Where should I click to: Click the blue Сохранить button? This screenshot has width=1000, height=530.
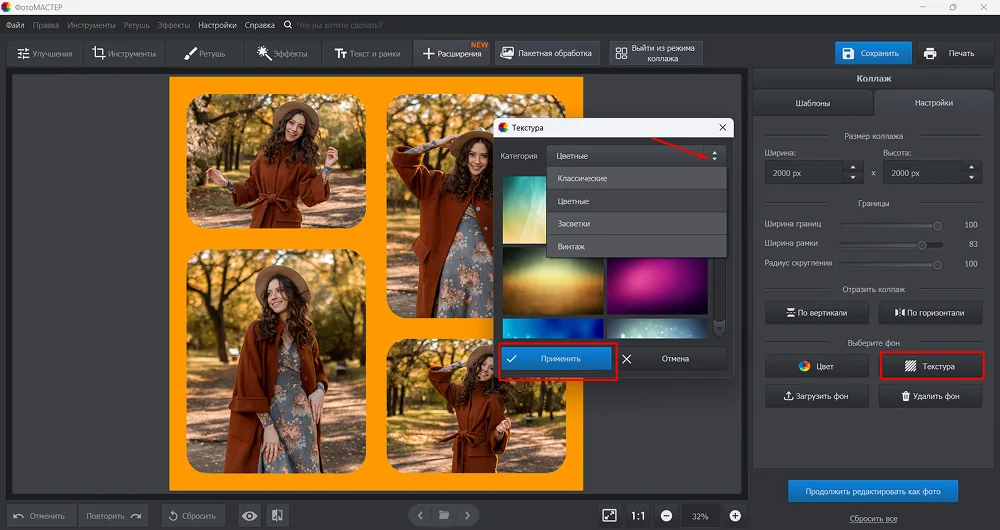[x=873, y=54]
